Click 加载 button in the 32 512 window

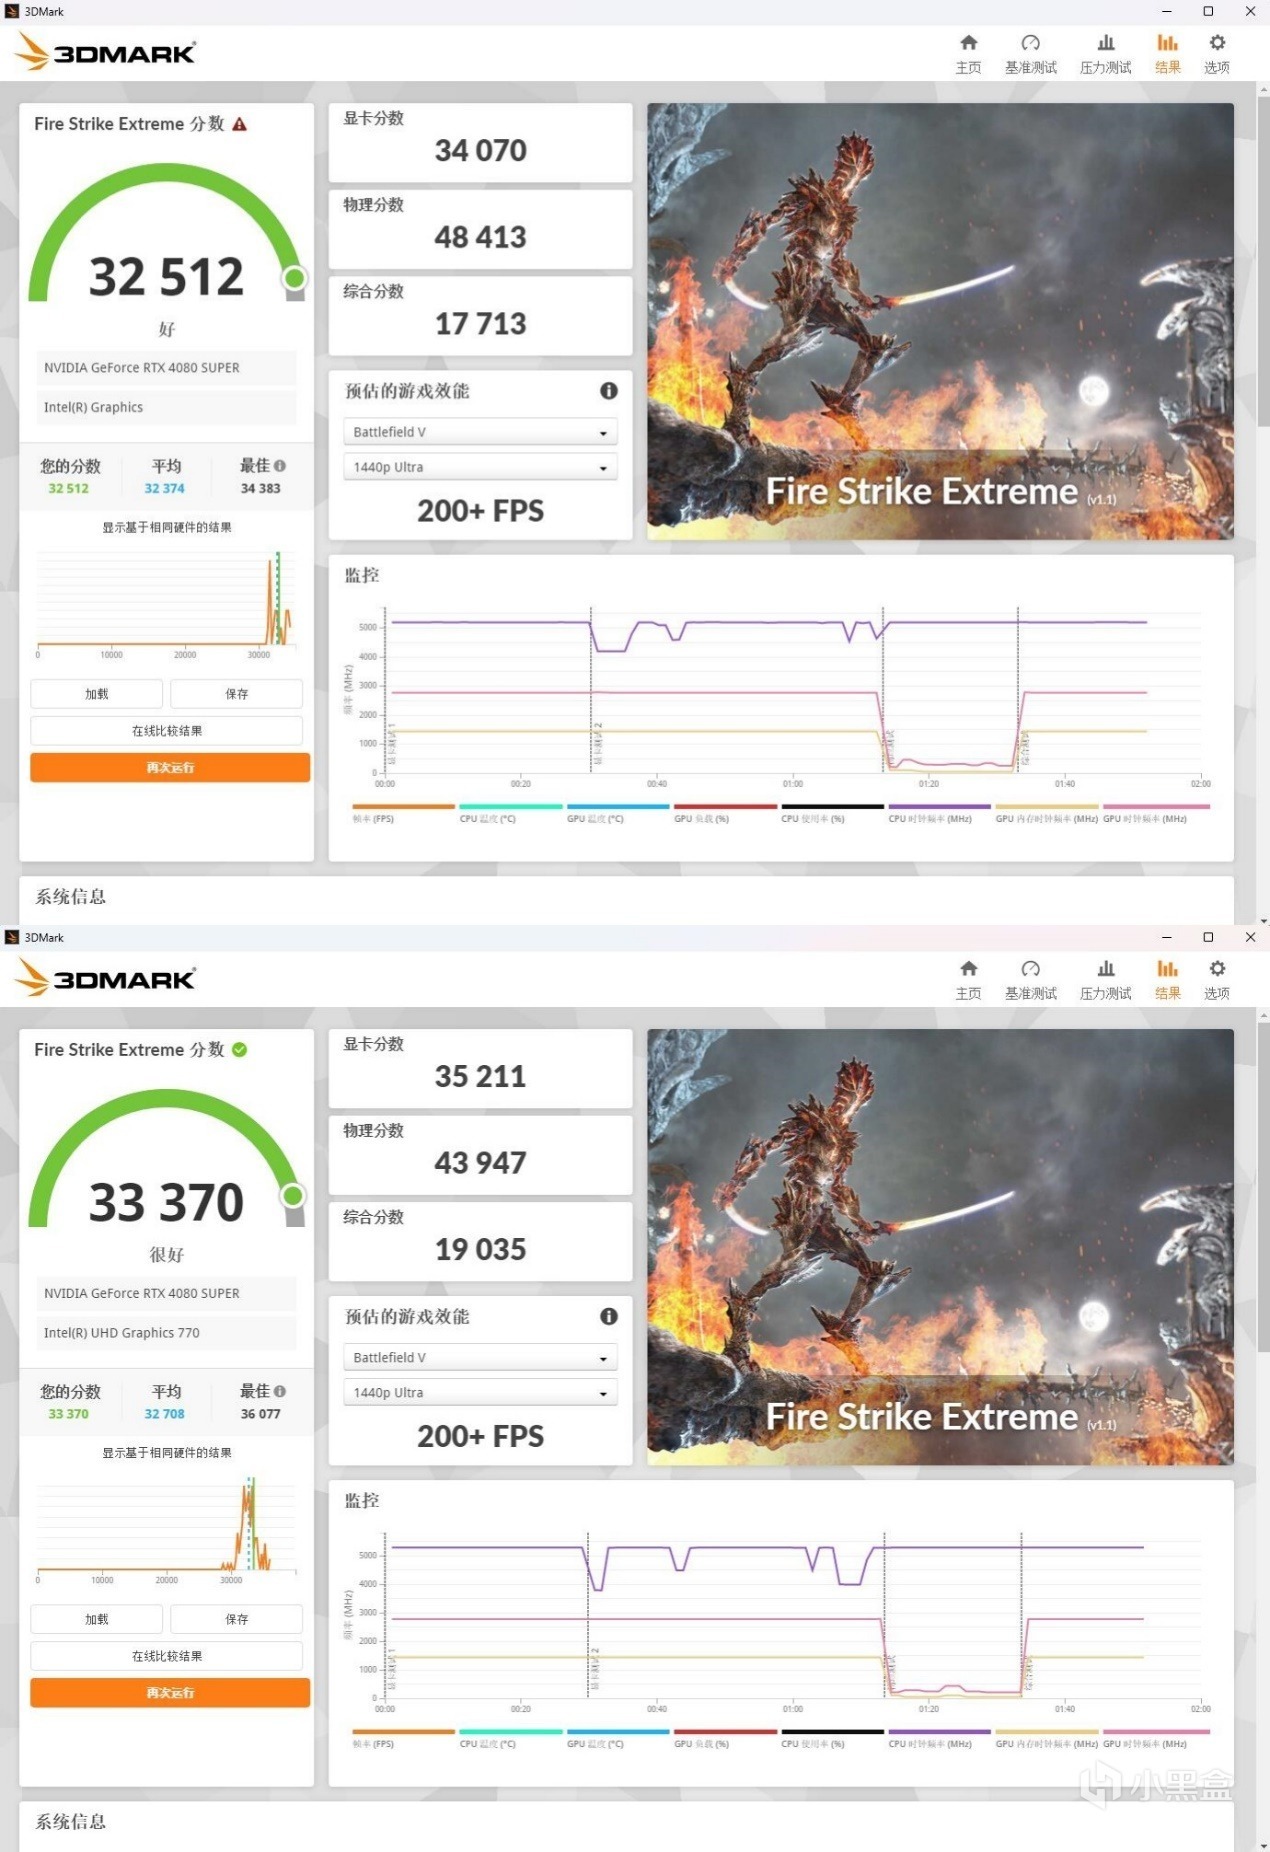[97, 694]
